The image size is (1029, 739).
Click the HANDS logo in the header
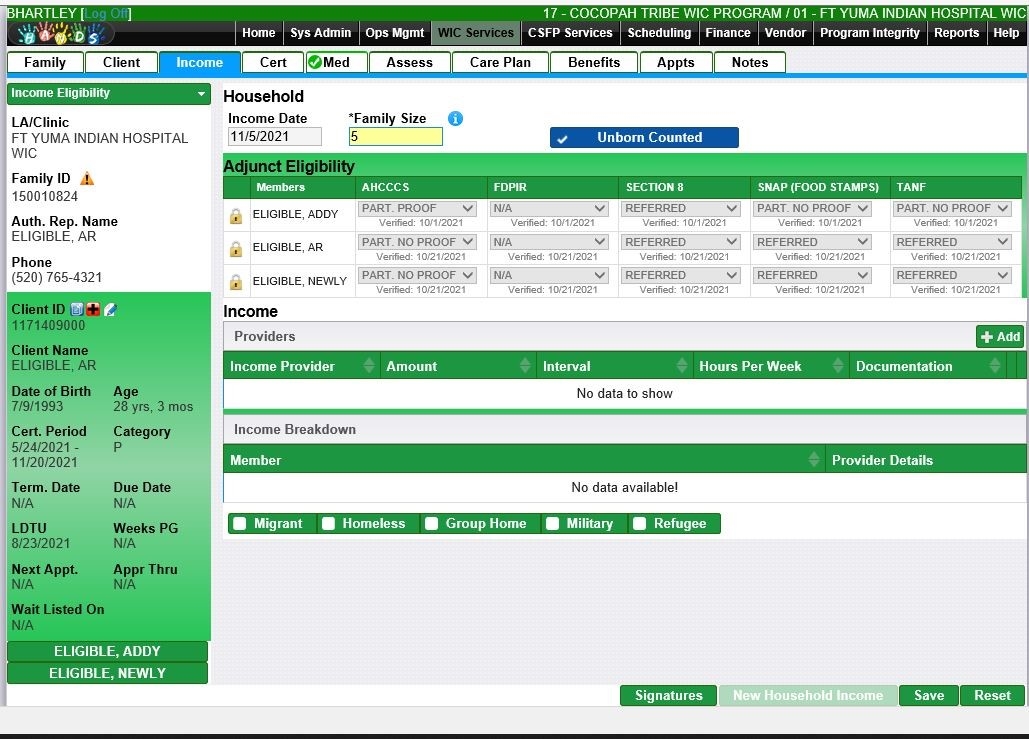click(x=60, y=34)
